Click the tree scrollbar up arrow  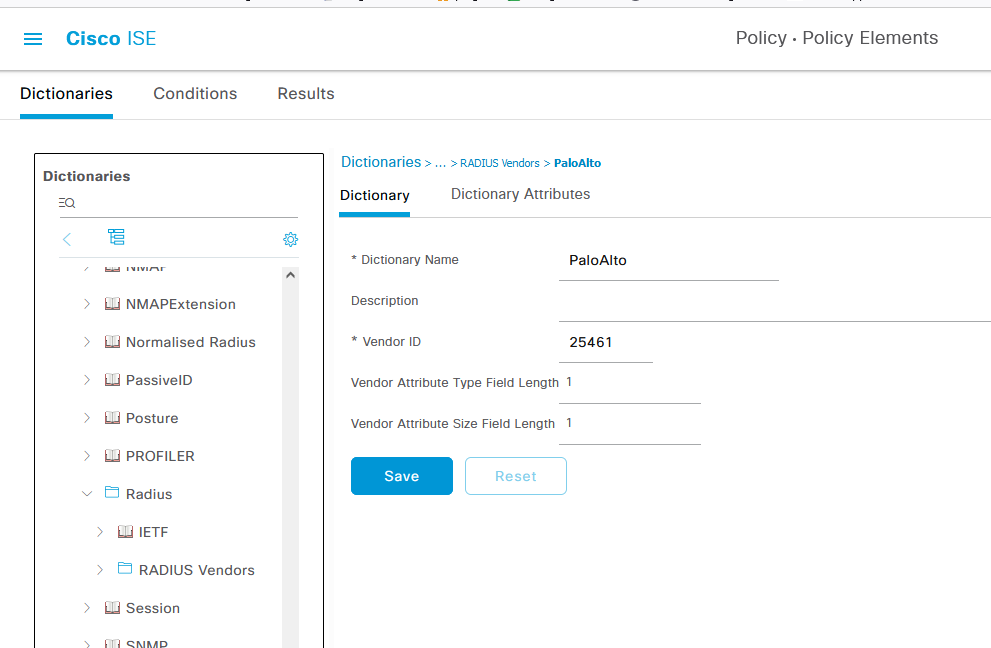coord(290,275)
